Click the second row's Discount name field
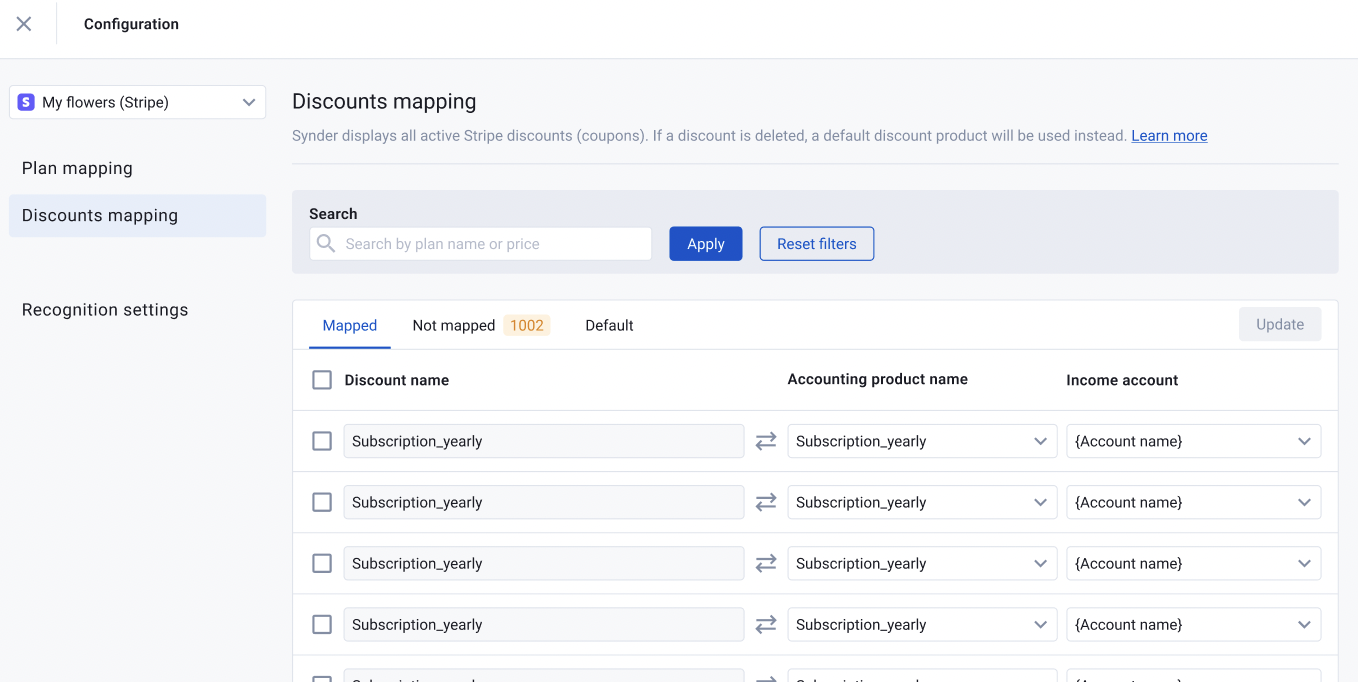The height and width of the screenshot is (682, 1358). [x=544, y=502]
